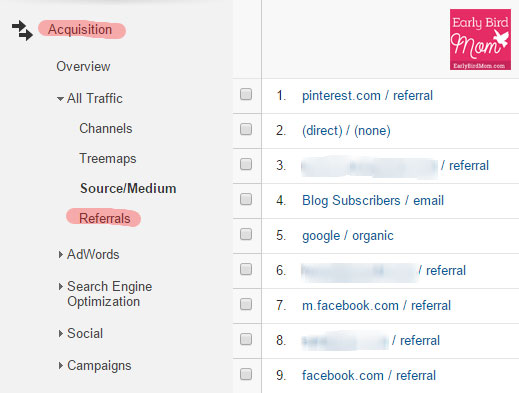
Task: Go to the Treemaps report
Action: (108, 159)
